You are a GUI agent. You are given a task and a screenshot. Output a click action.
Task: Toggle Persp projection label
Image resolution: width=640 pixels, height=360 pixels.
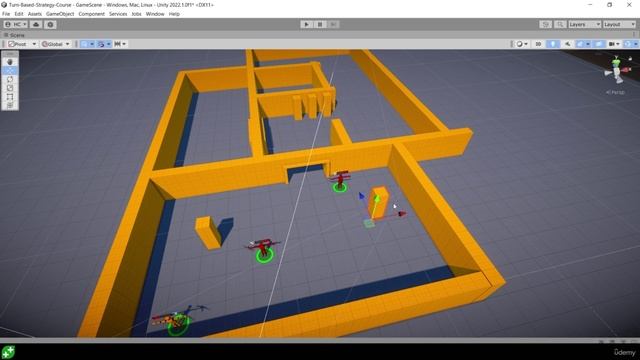pyautogui.click(x=615, y=92)
